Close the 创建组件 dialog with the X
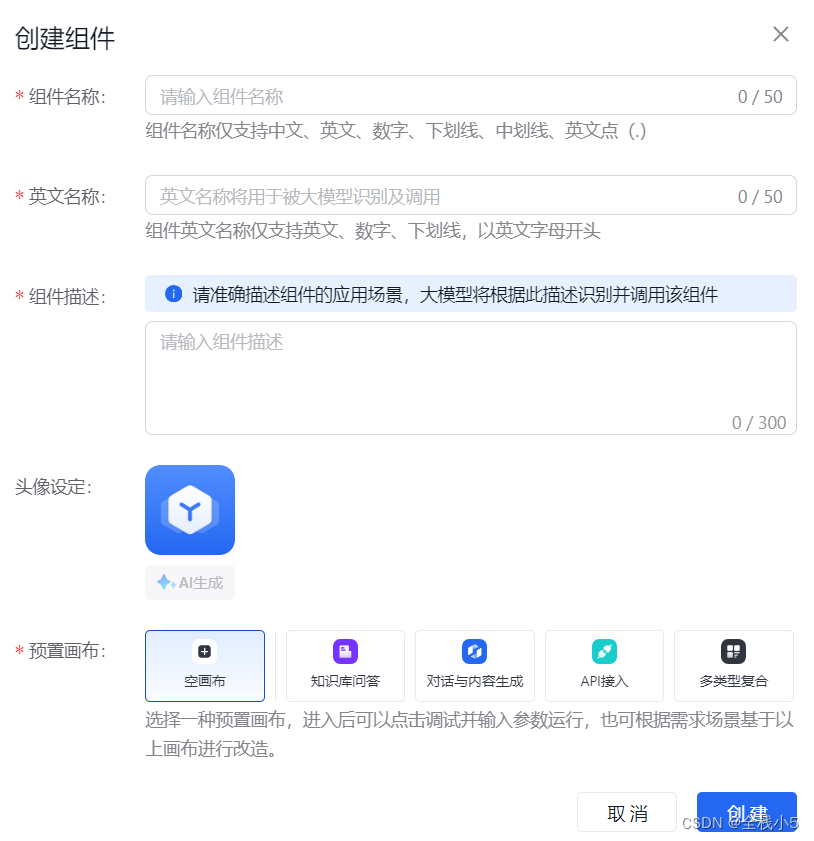Screen dimensions: 814x841 pos(781,34)
